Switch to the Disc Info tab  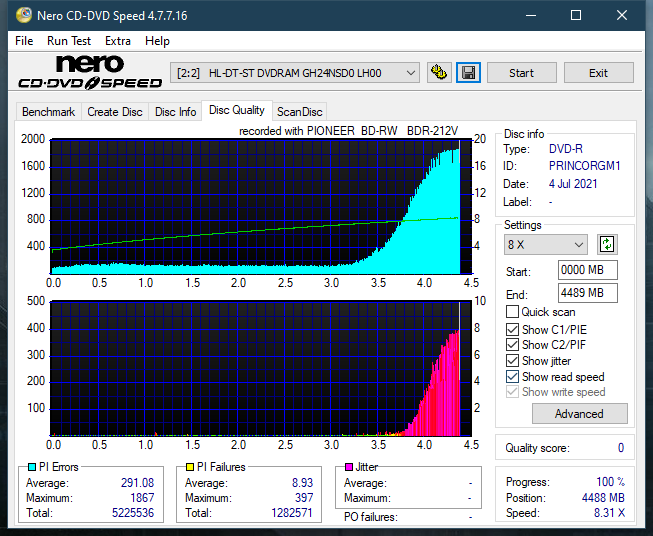click(x=175, y=112)
